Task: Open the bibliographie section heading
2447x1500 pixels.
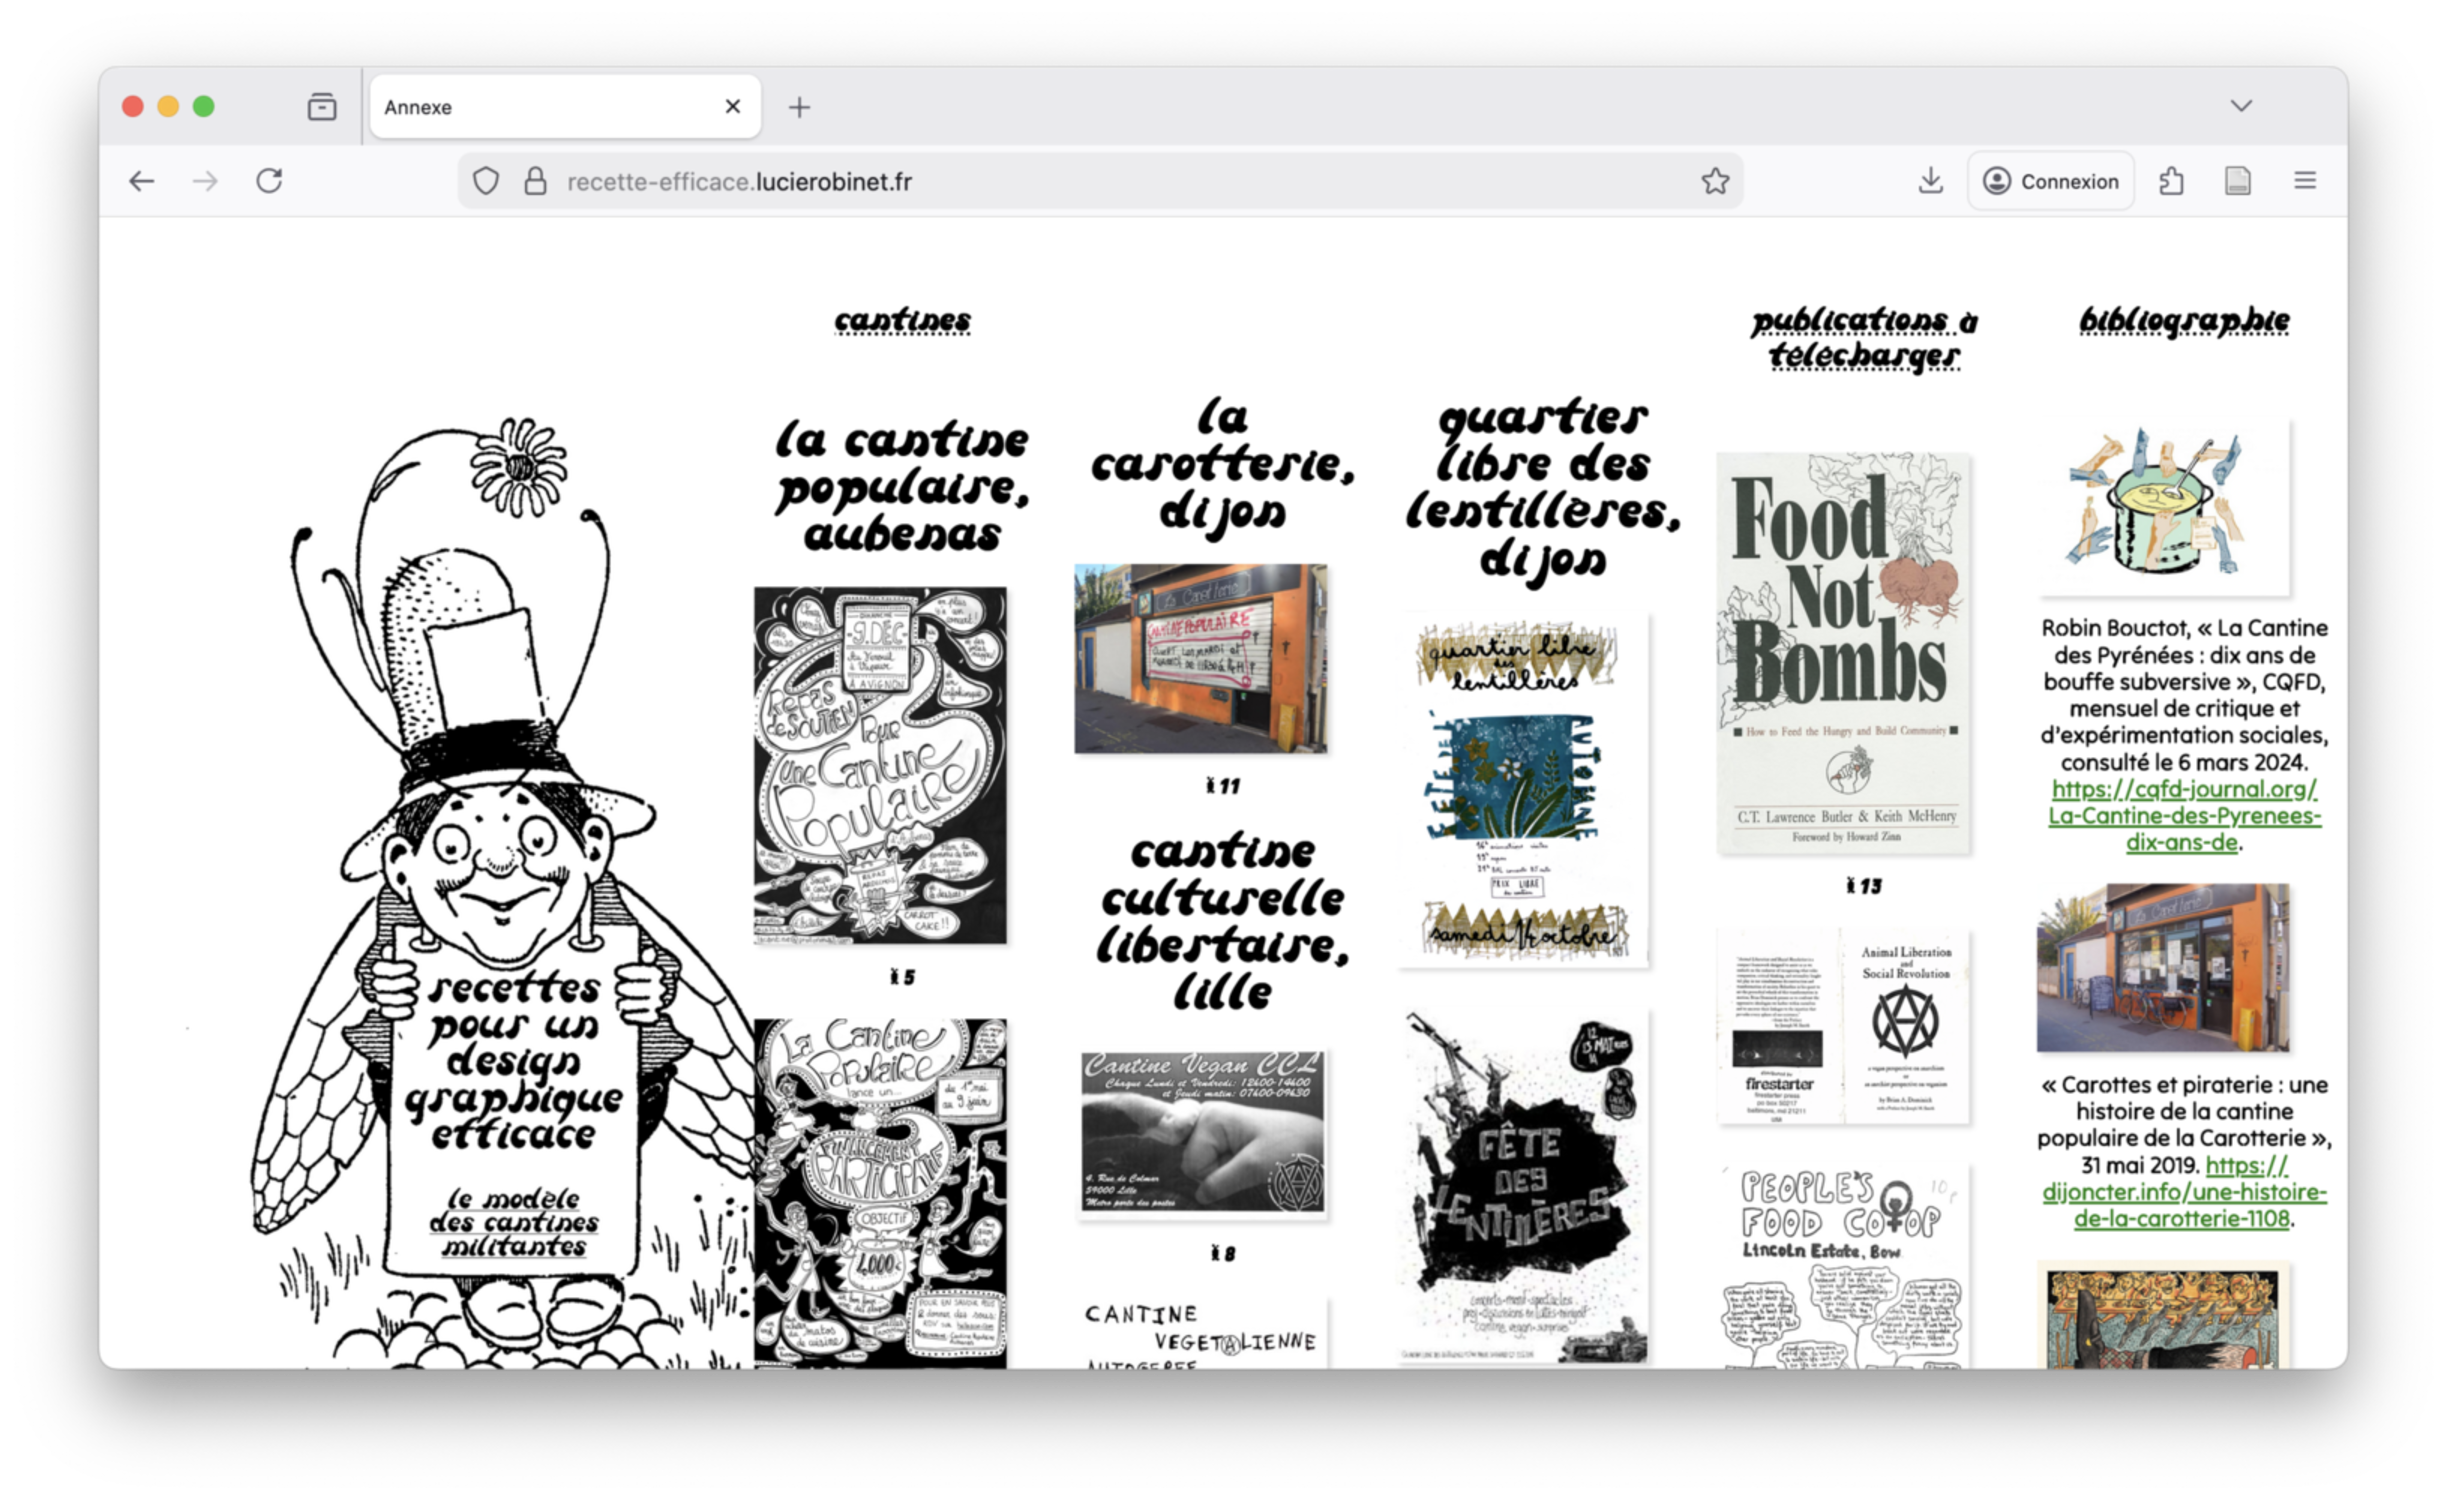Action: pyautogui.click(x=2184, y=320)
